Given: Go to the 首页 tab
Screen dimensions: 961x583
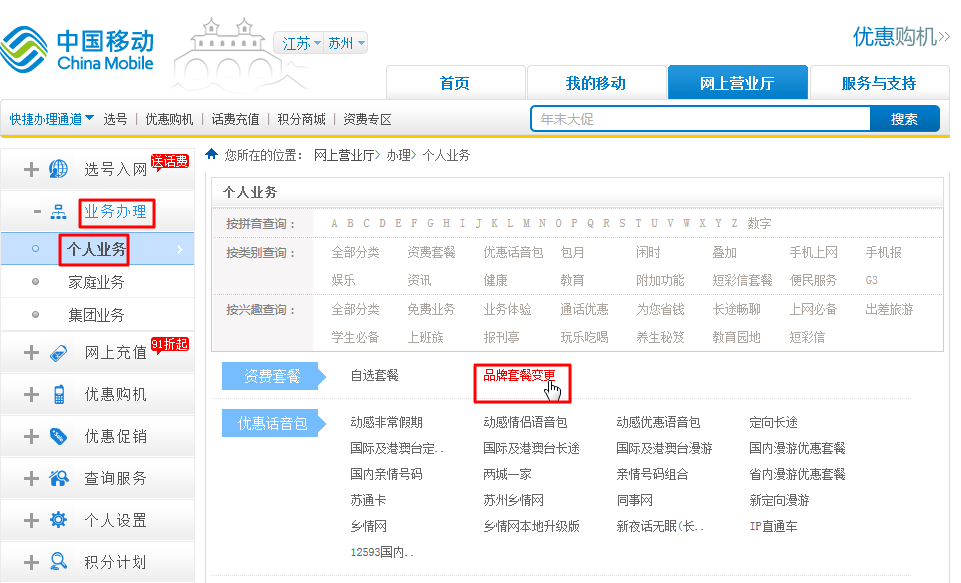Looking at the screenshot, I should pos(455,83).
